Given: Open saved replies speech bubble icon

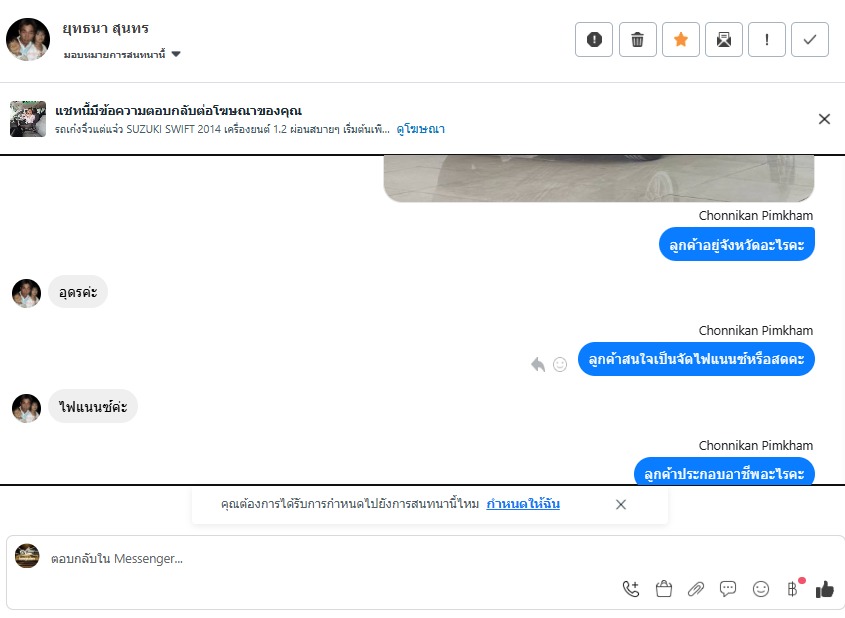Looking at the screenshot, I should coord(728,588).
